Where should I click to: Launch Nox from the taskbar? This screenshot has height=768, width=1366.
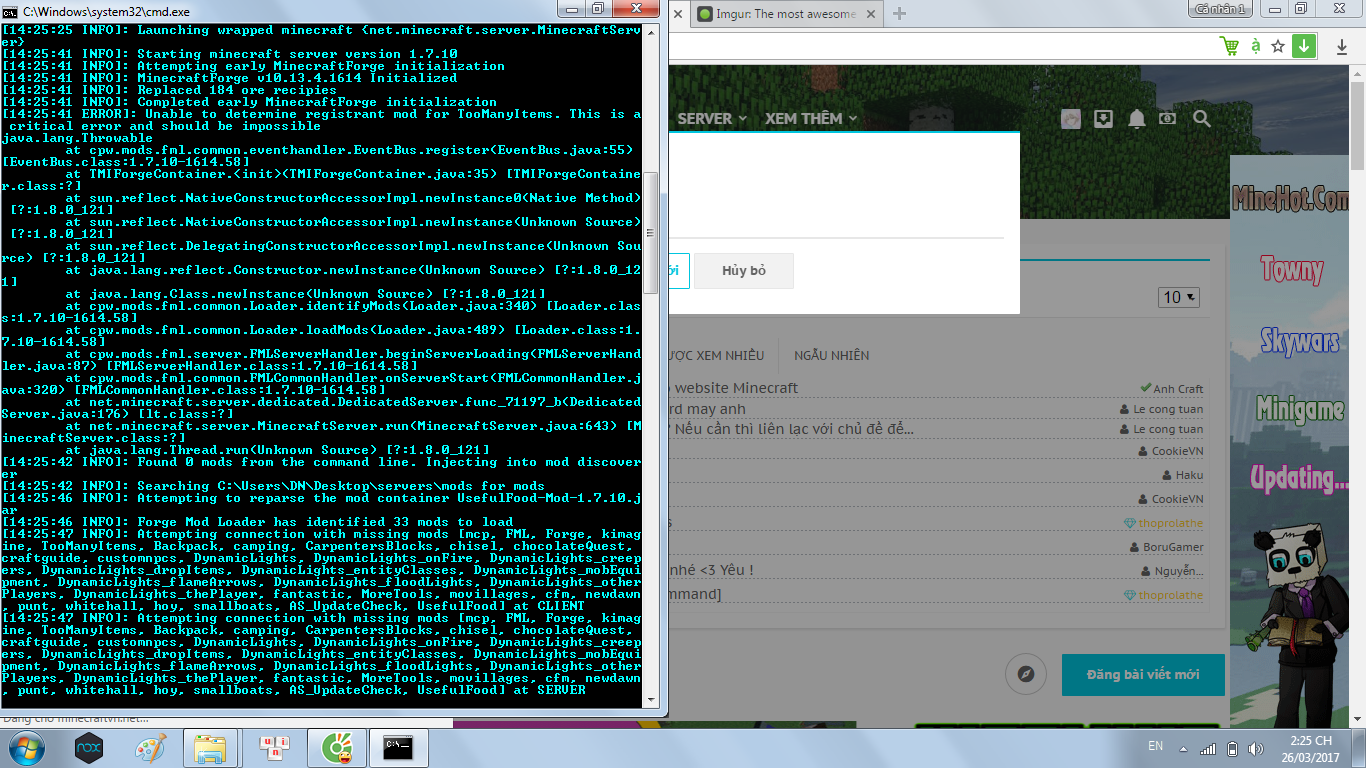[x=89, y=748]
